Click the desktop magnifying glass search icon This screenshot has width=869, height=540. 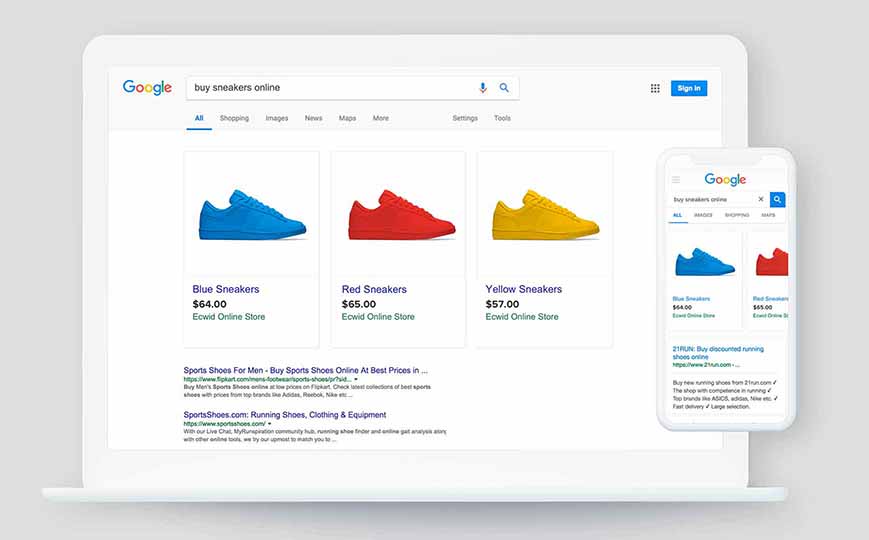tap(504, 88)
